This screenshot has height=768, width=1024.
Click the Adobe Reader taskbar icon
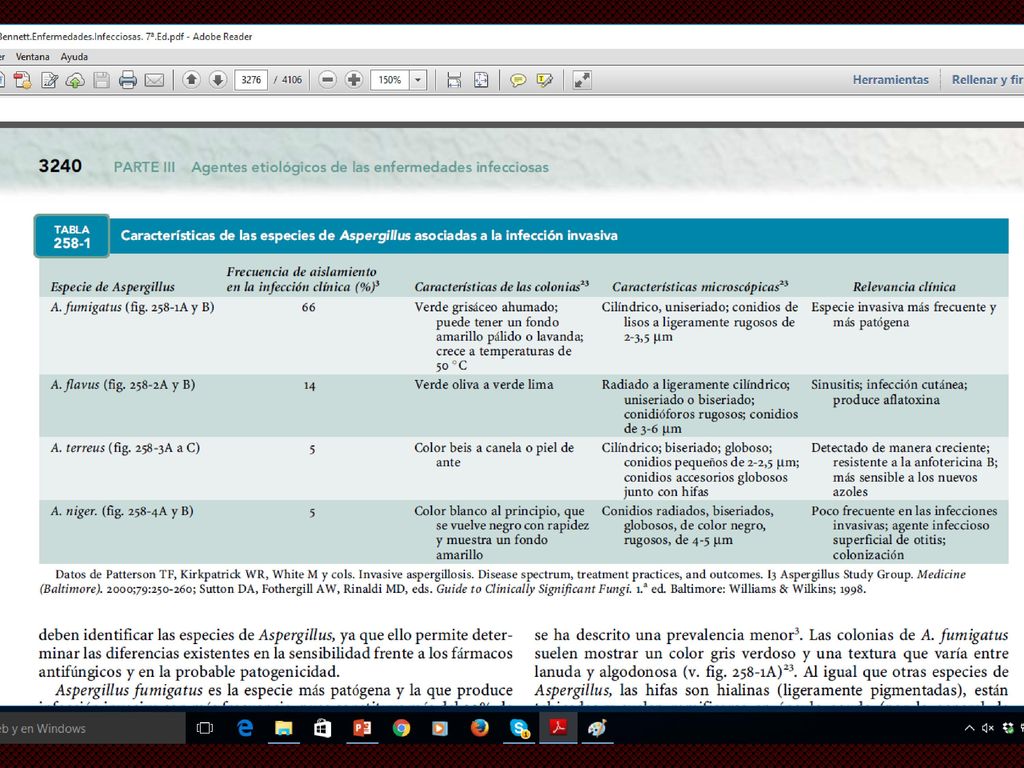pyautogui.click(x=558, y=728)
